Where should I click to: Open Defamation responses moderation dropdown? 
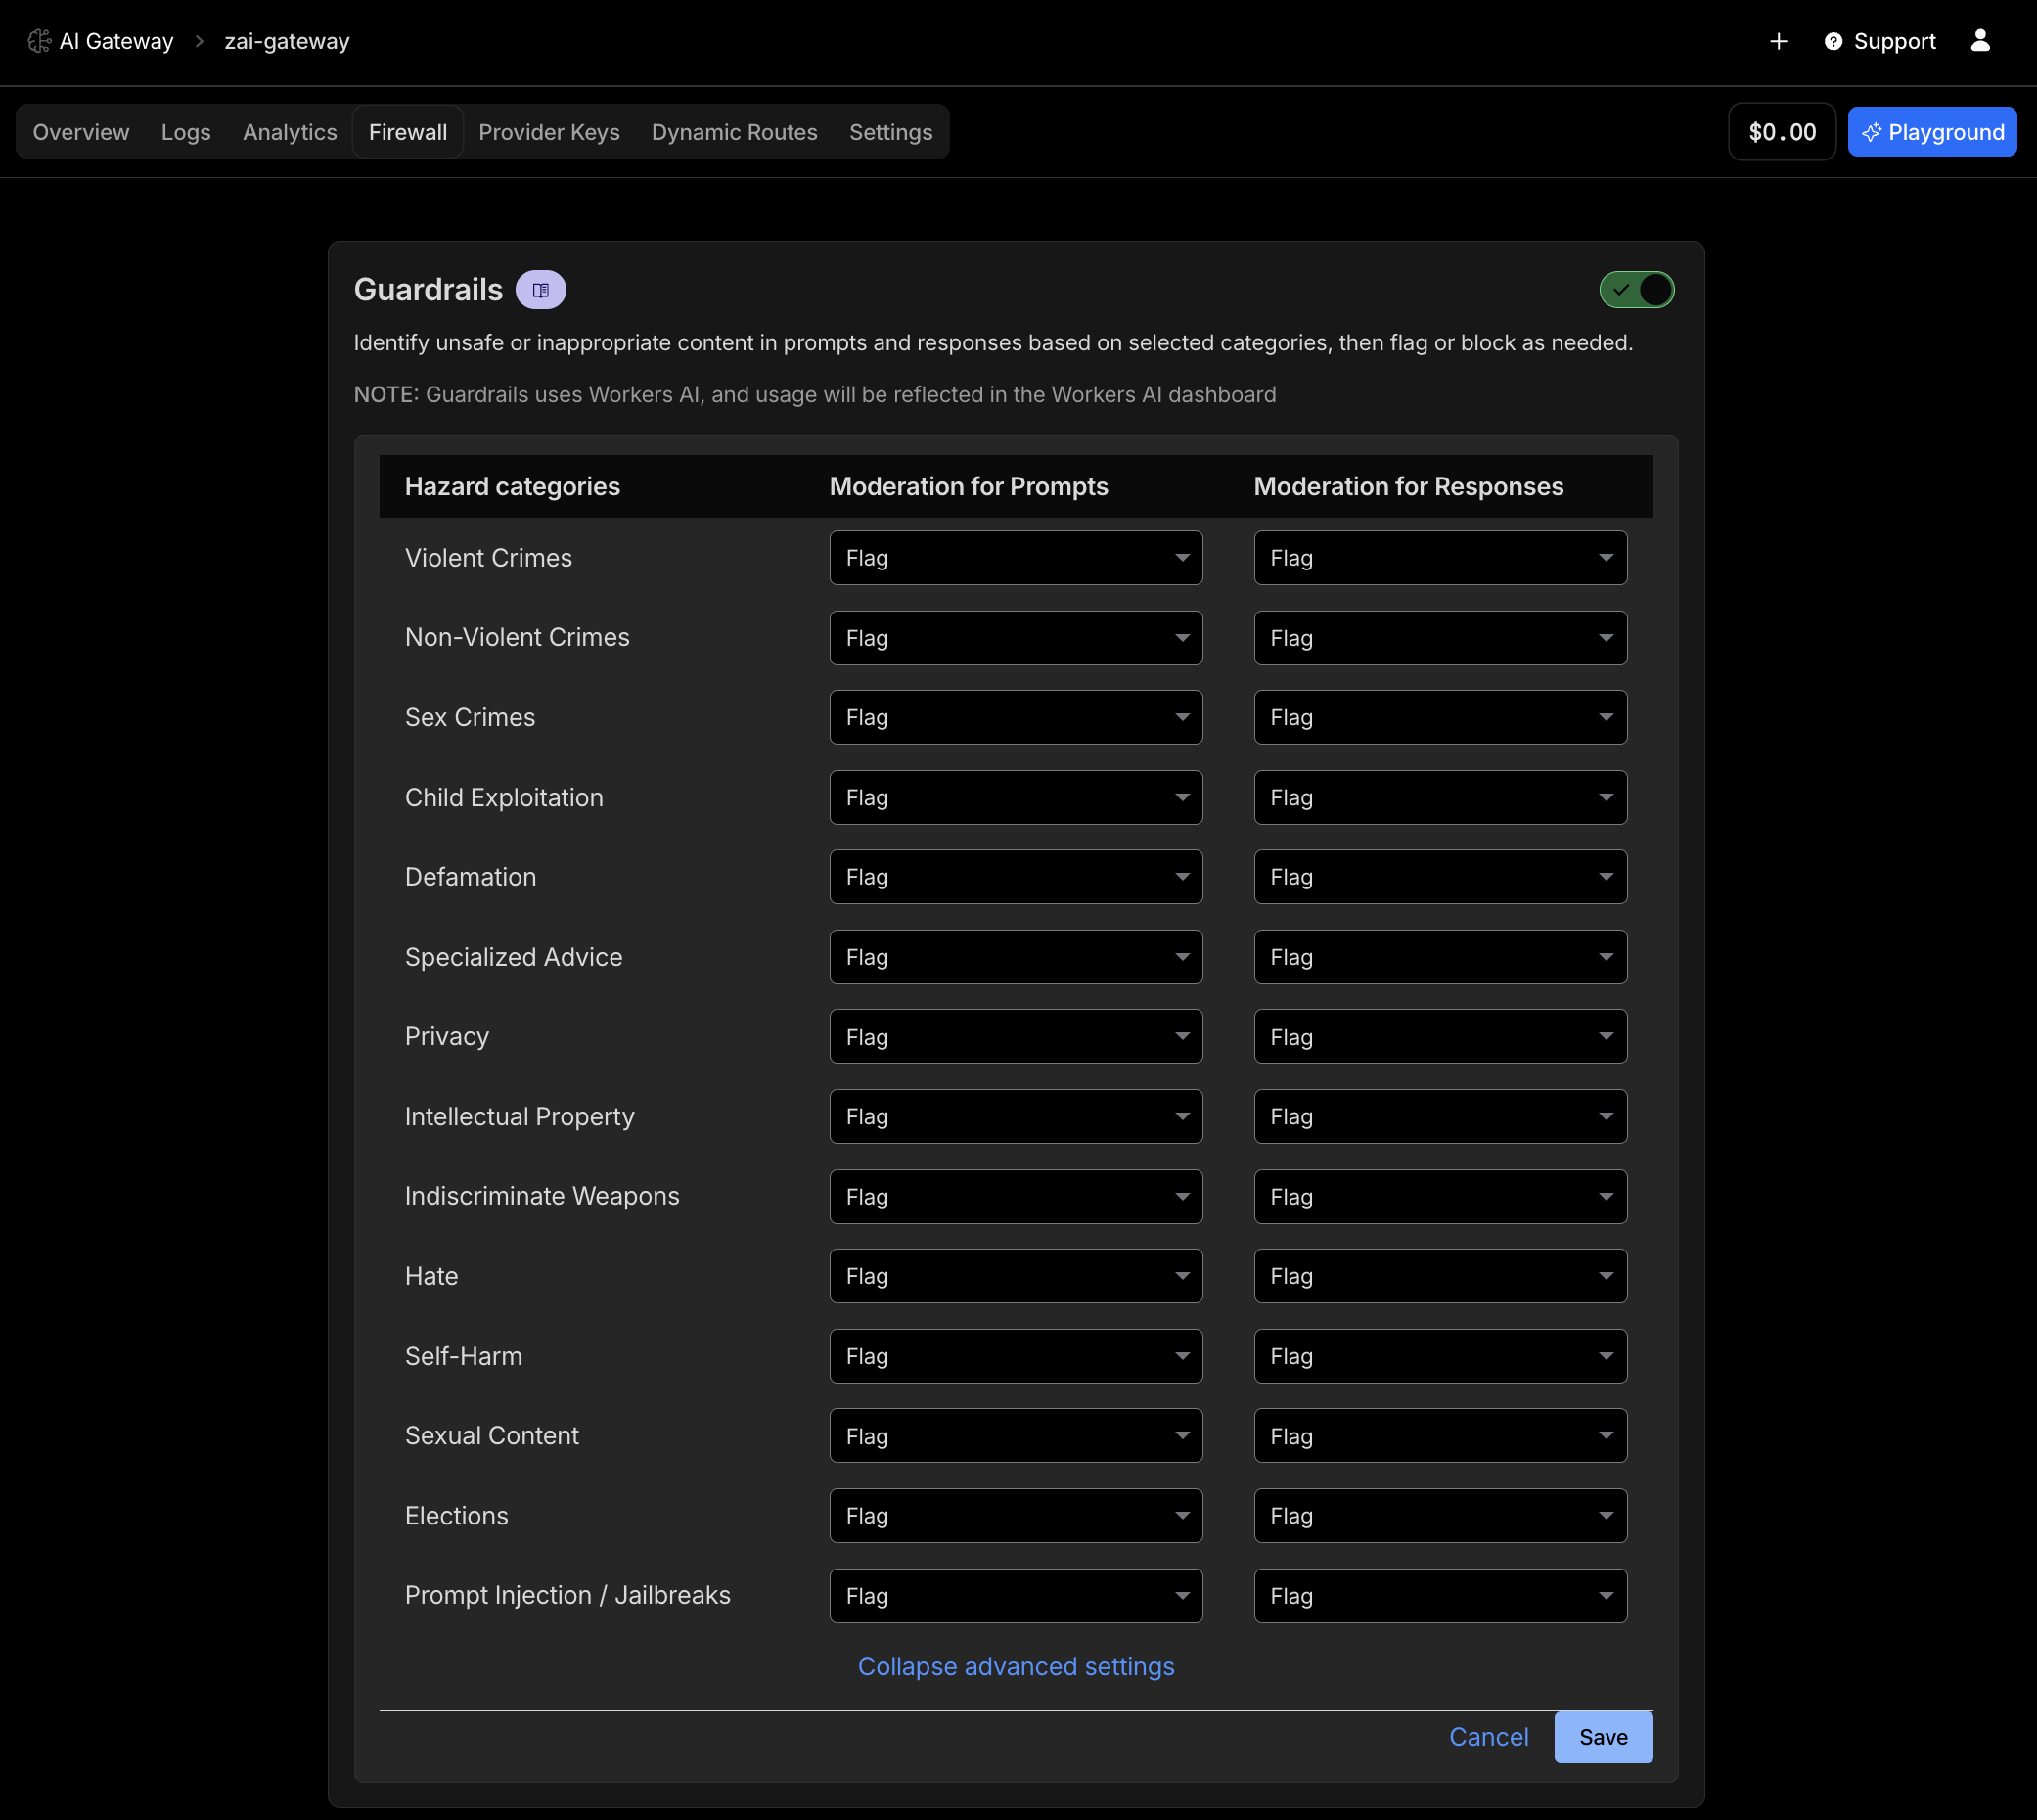pyautogui.click(x=1440, y=877)
